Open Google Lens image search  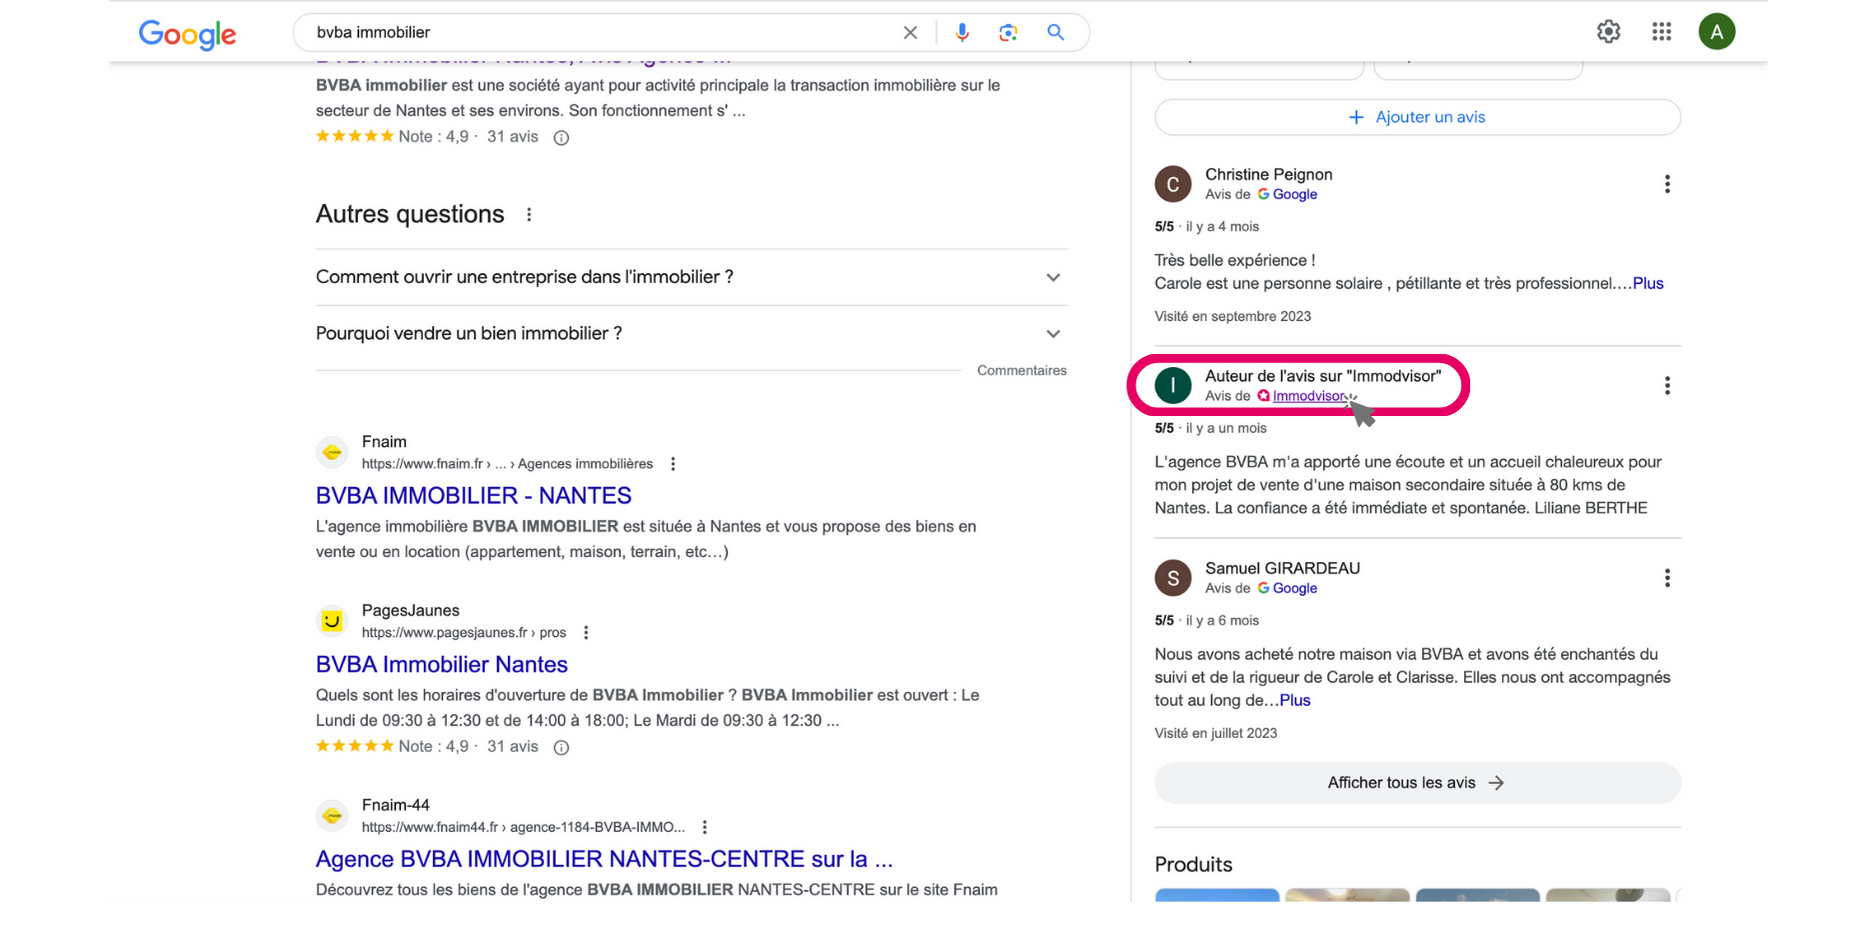1008,32
